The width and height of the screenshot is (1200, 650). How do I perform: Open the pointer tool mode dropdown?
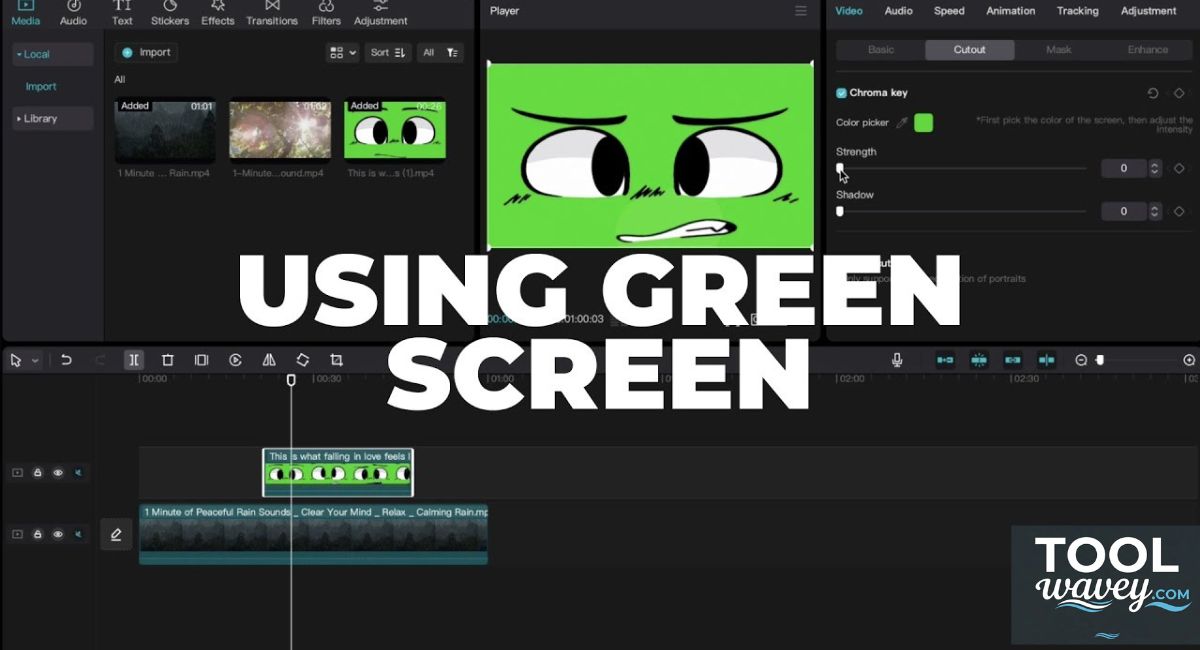pyautogui.click(x=36, y=360)
